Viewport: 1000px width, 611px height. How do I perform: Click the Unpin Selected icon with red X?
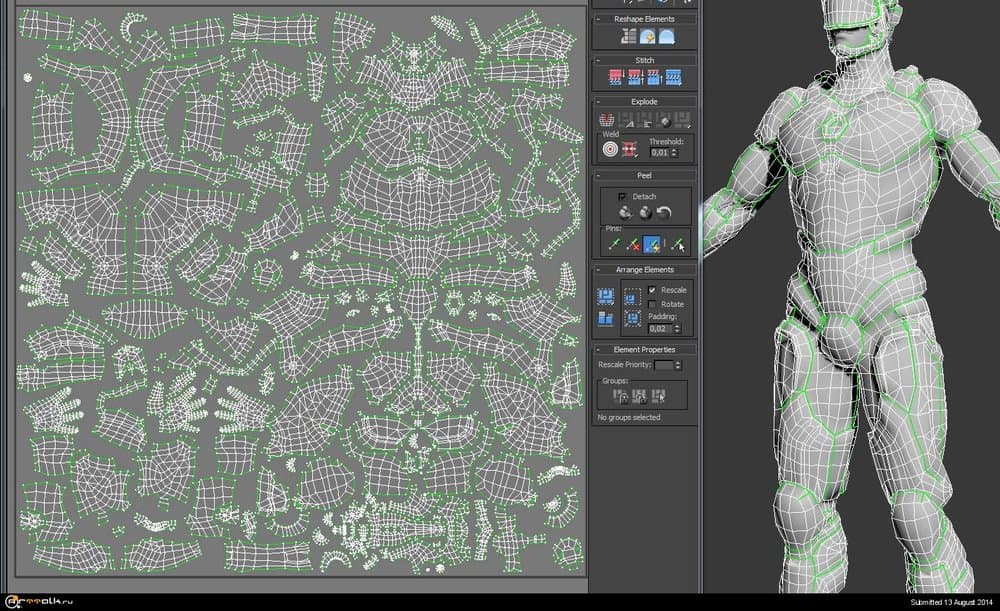(x=632, y=243)
